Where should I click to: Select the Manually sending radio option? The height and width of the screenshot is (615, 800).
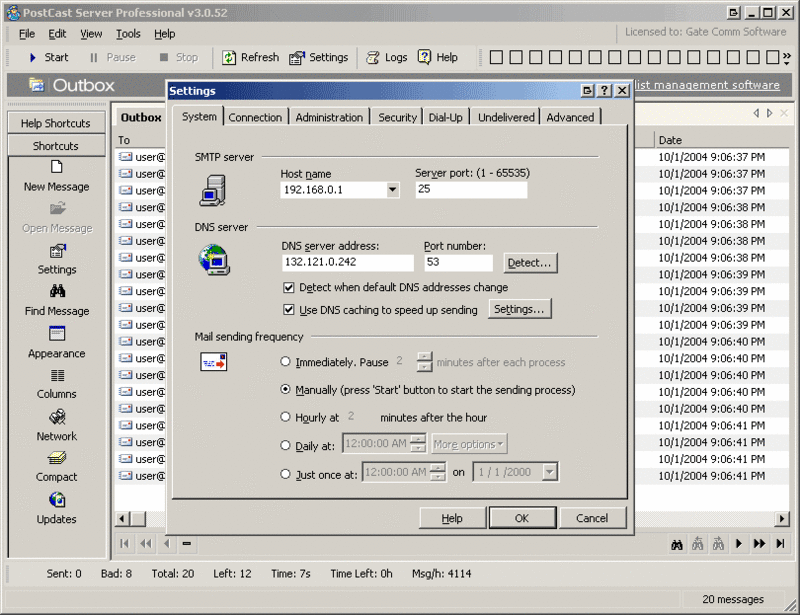tap(286, 389)
